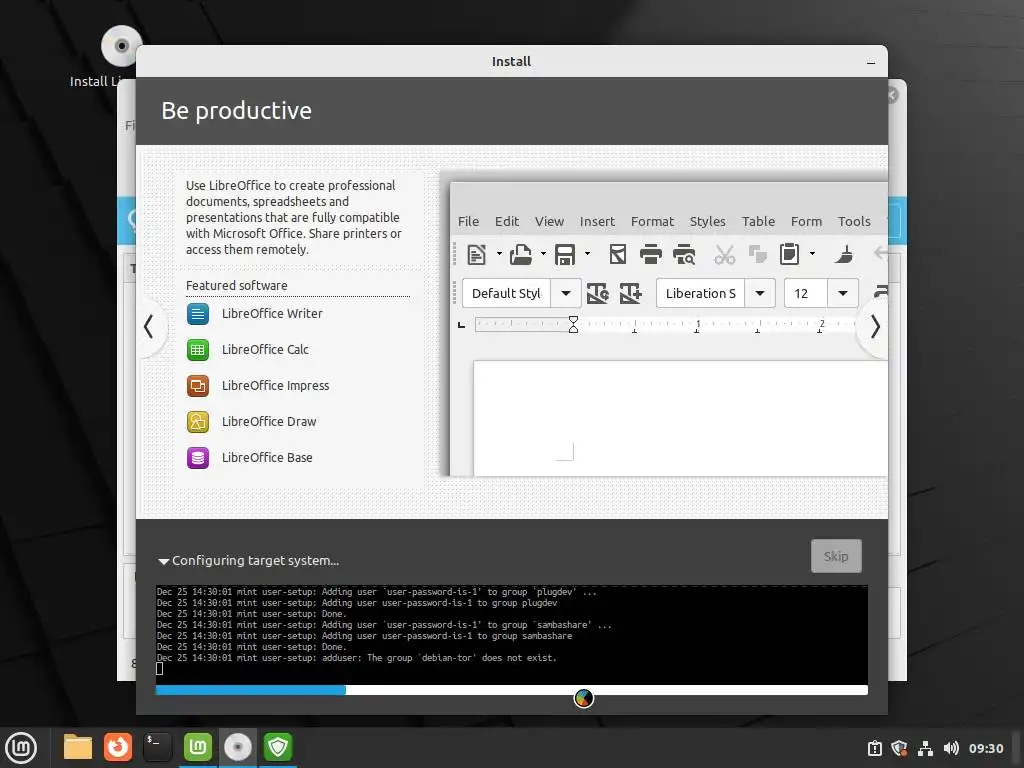Go to the next slide
The width and height of the screenshot is (1024, 768).
(x=875, y=327)
